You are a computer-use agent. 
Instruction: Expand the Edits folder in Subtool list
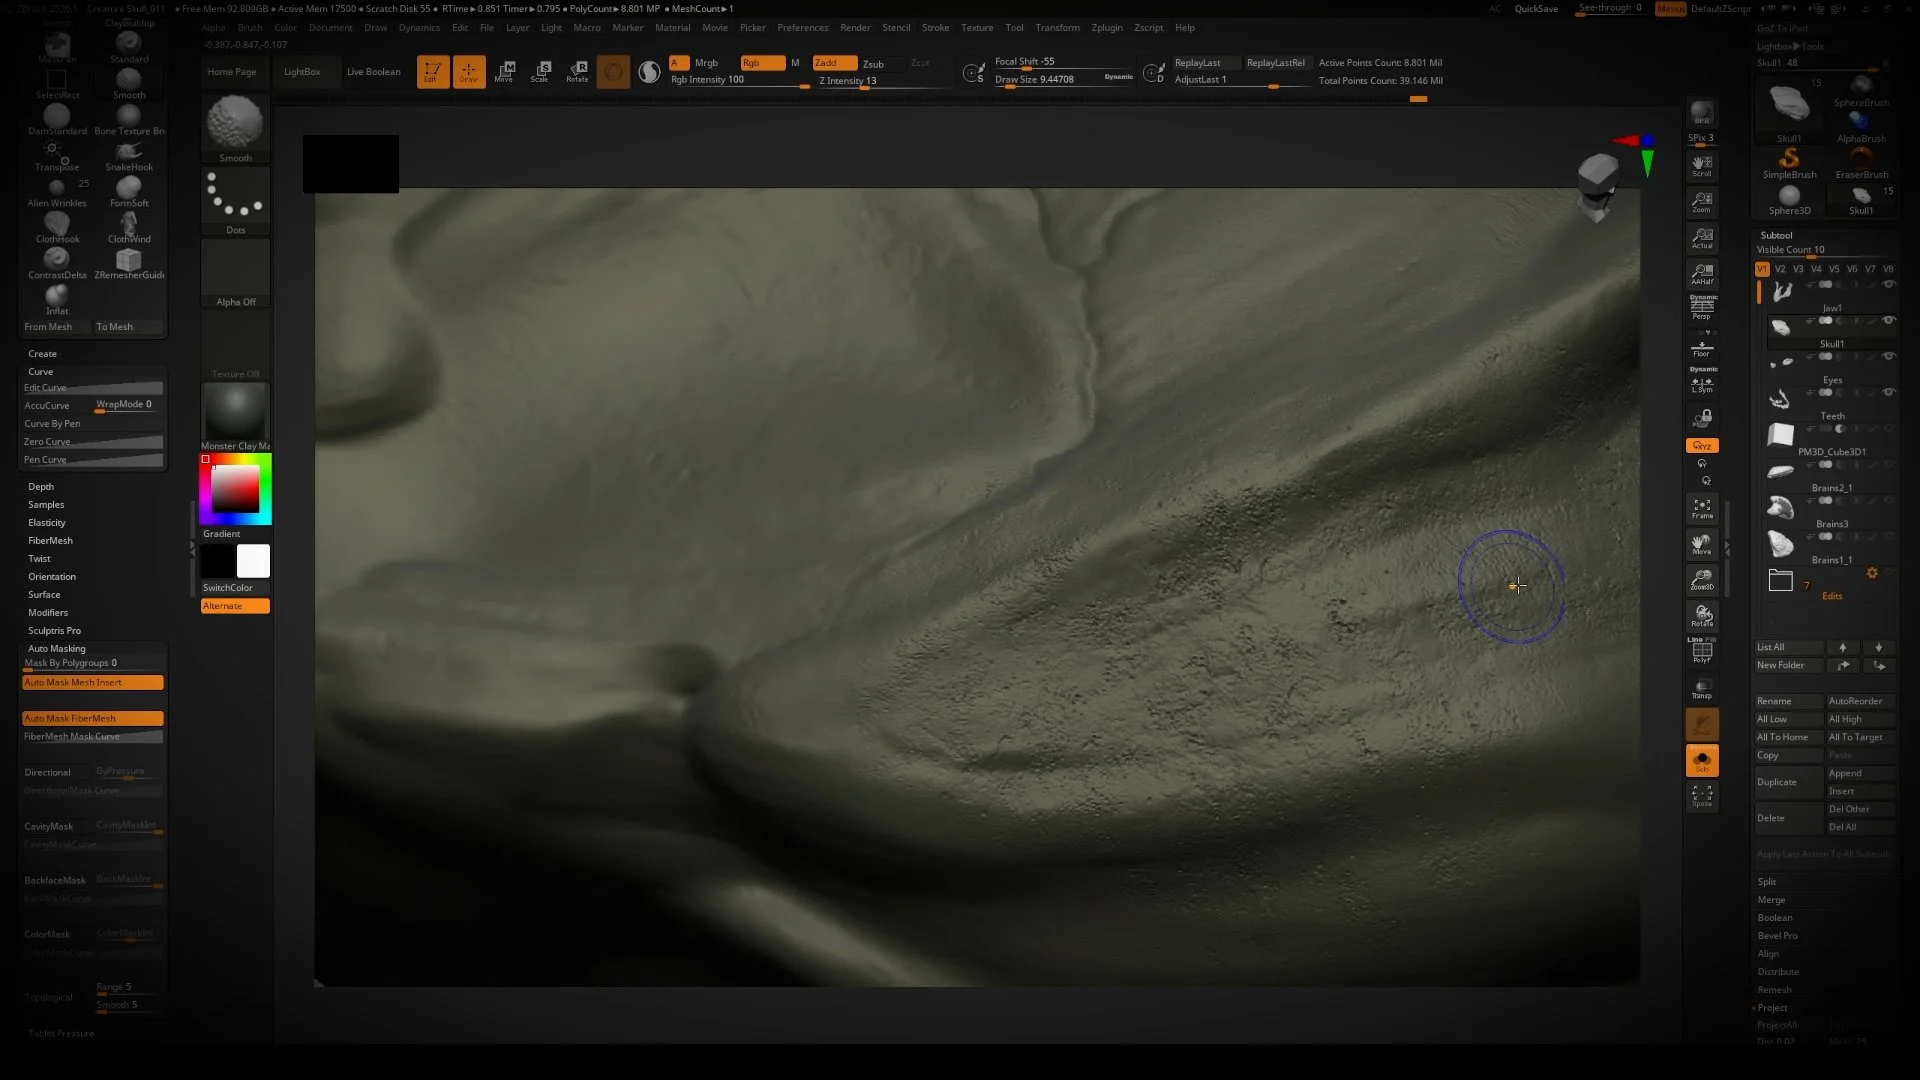pos(1782,580)
